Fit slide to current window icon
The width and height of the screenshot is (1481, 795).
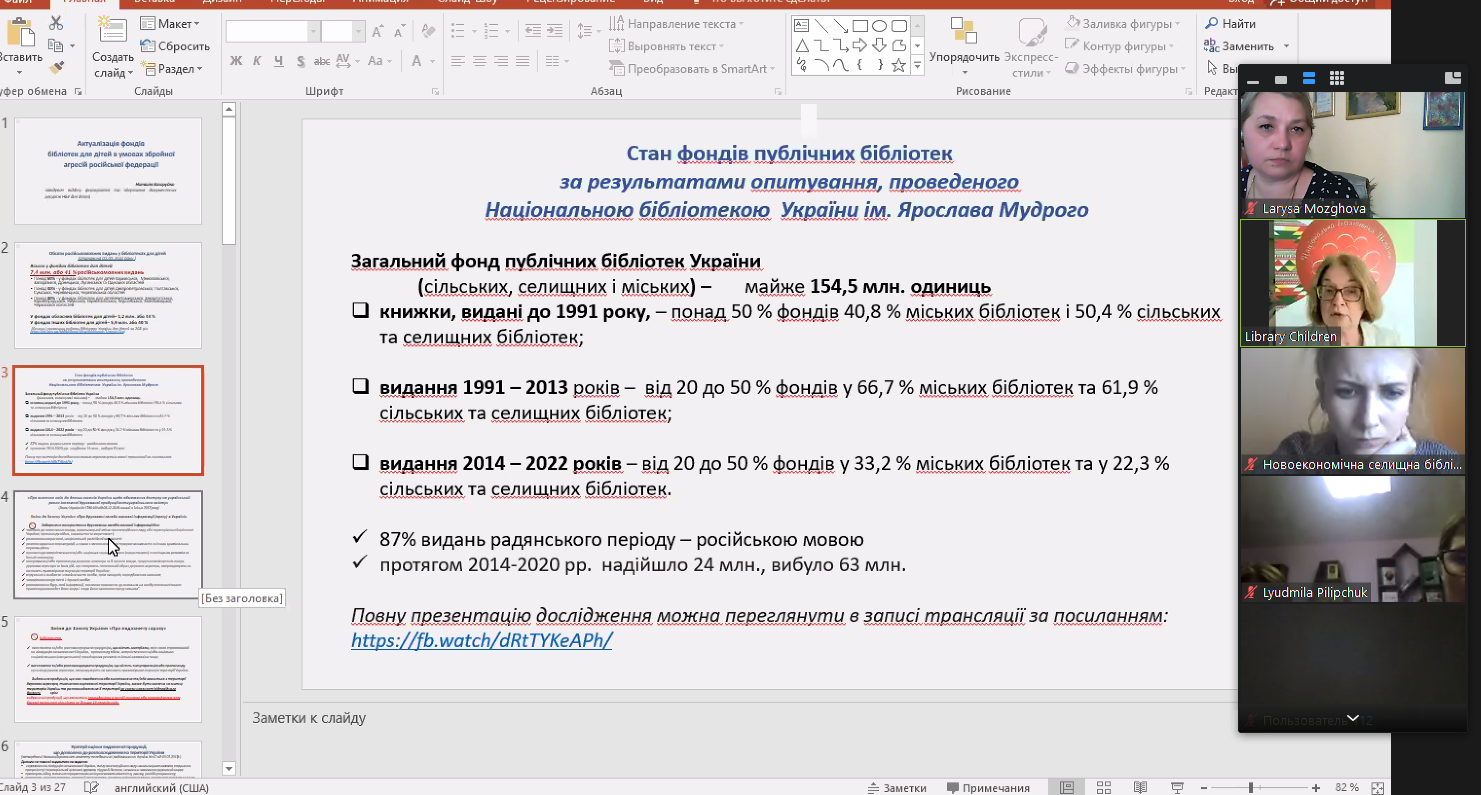(x=1379, y=788)
